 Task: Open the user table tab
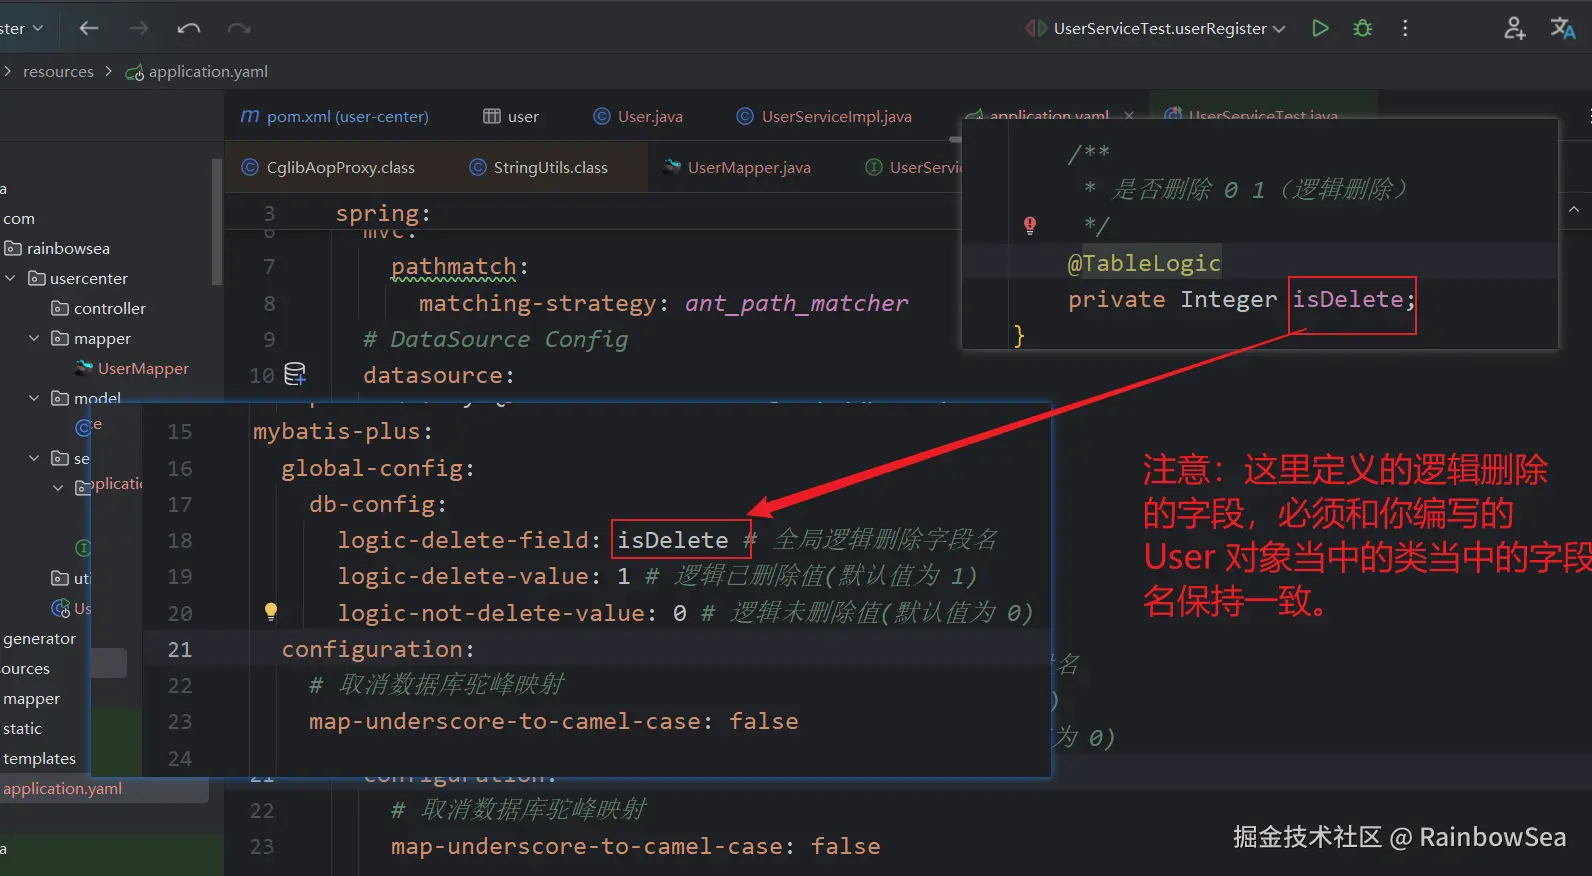point(511,116)
